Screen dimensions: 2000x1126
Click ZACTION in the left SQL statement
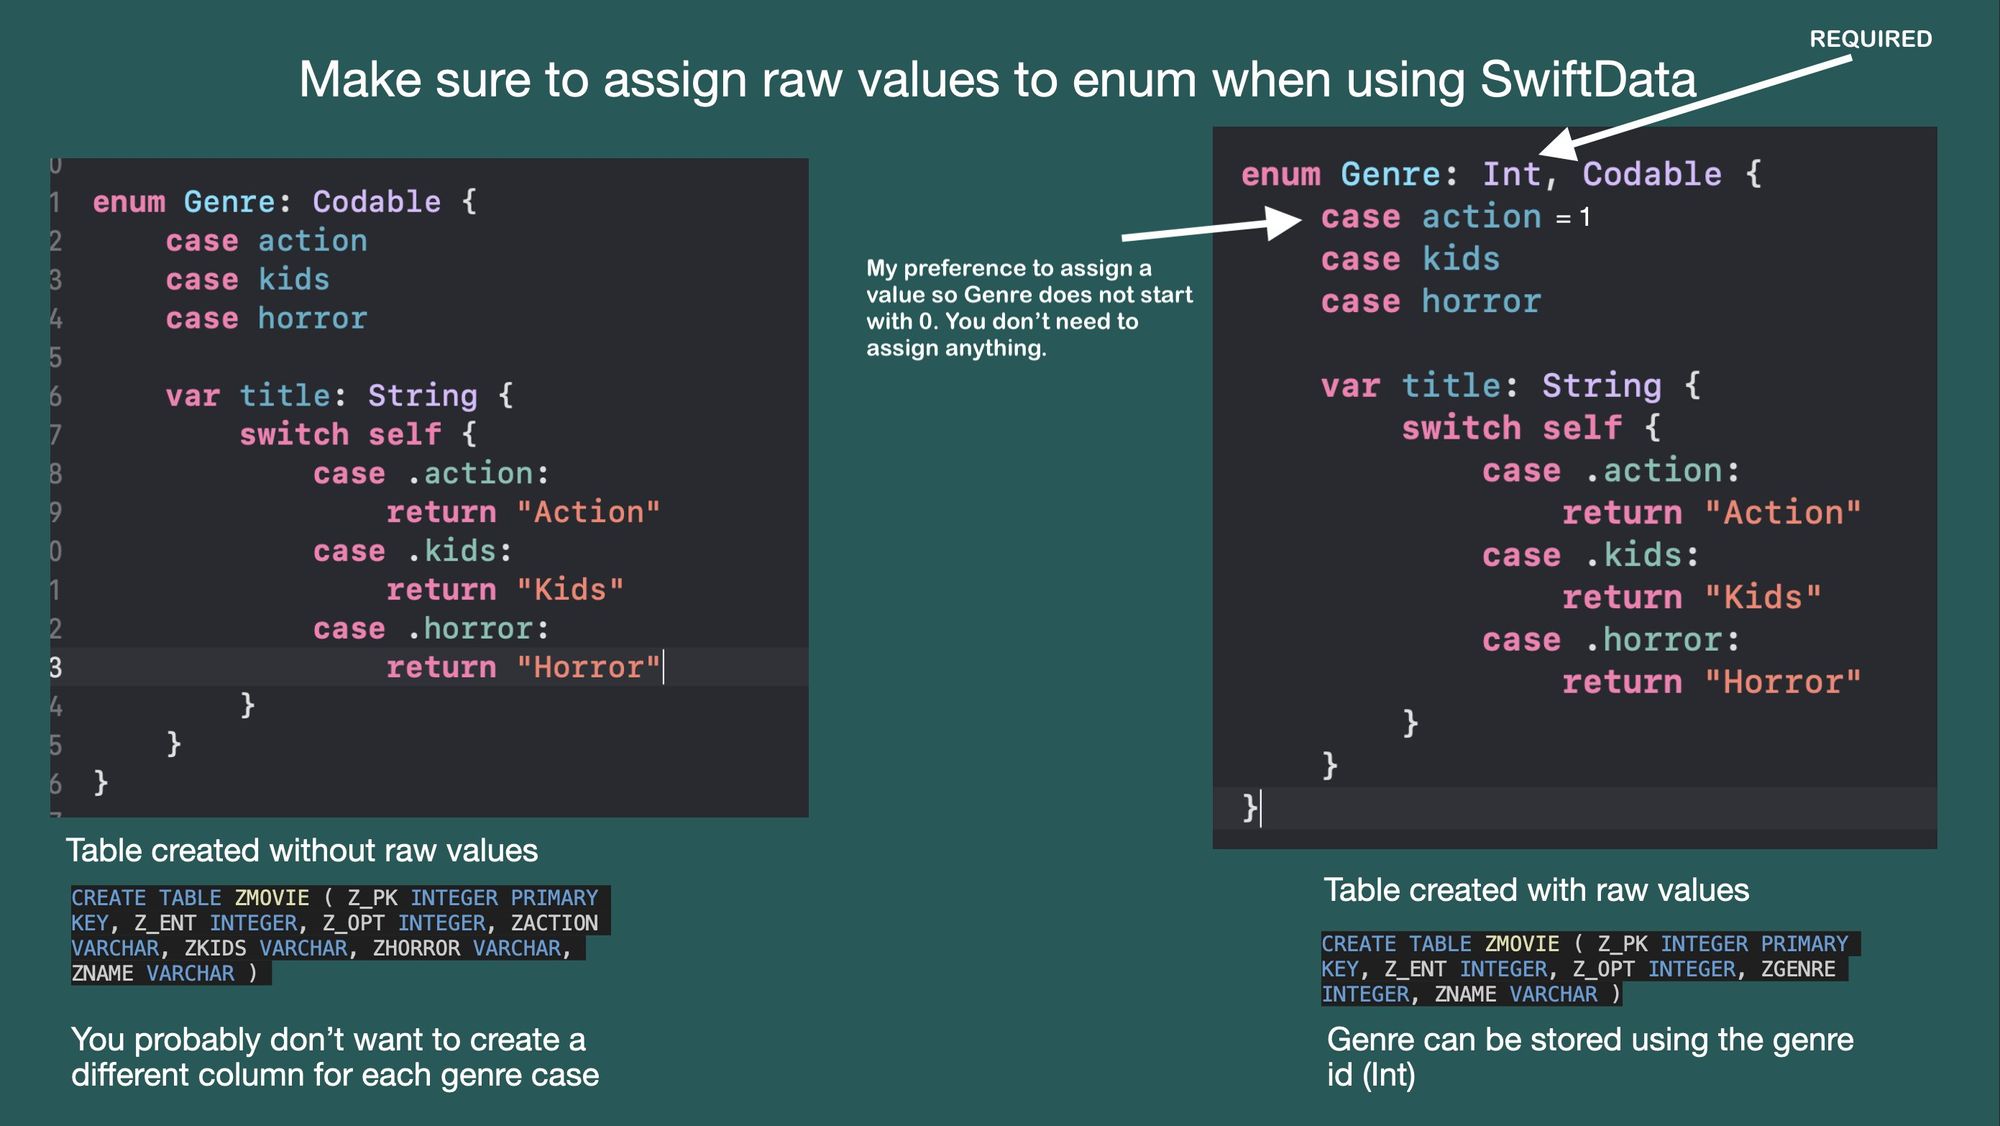tap(554, 923)
